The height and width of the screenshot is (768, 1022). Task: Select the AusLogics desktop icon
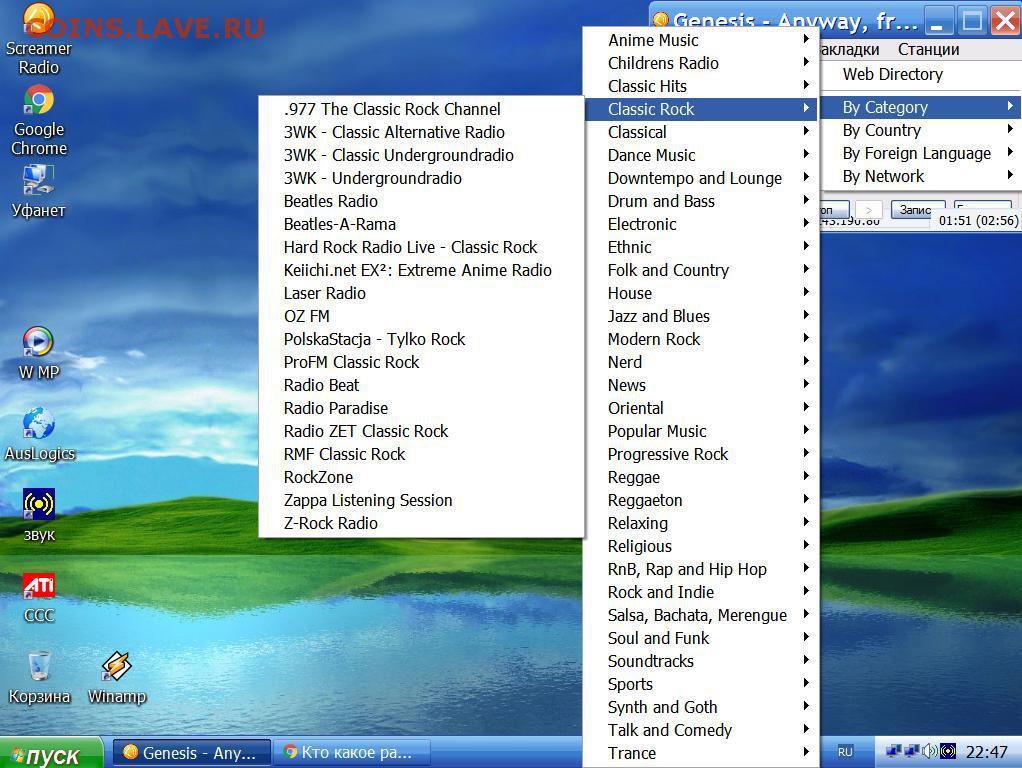click(x=39, y=434)
